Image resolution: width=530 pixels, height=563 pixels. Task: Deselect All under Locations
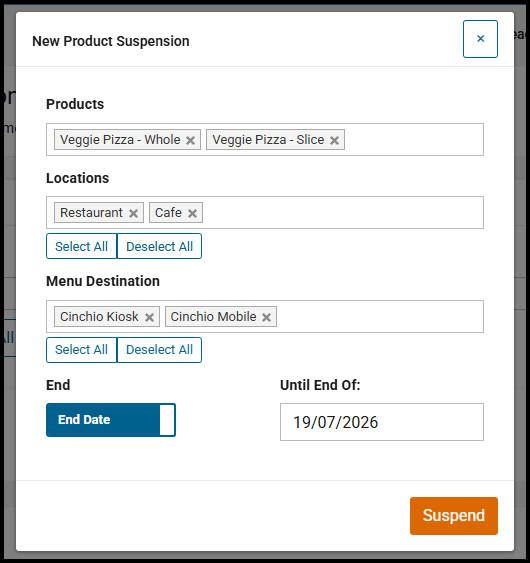pyautogui.click(x=159, y=246)
